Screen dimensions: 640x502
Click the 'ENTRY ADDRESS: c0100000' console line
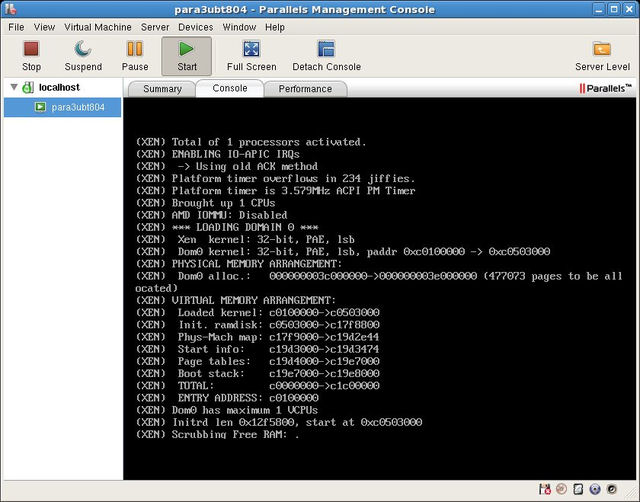[227, 398]
